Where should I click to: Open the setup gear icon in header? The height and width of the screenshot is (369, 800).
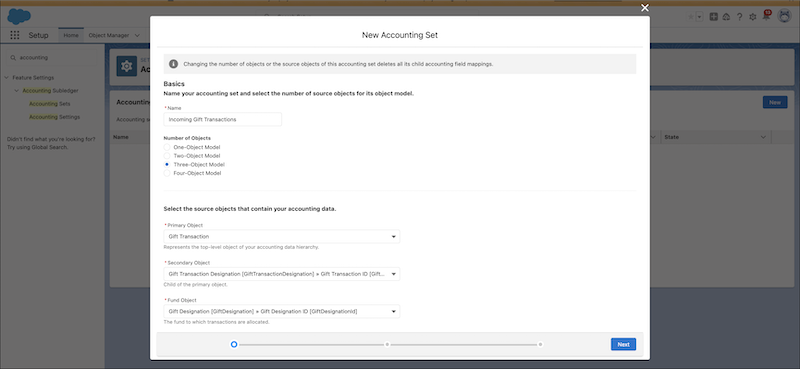(x=753, y=17)
